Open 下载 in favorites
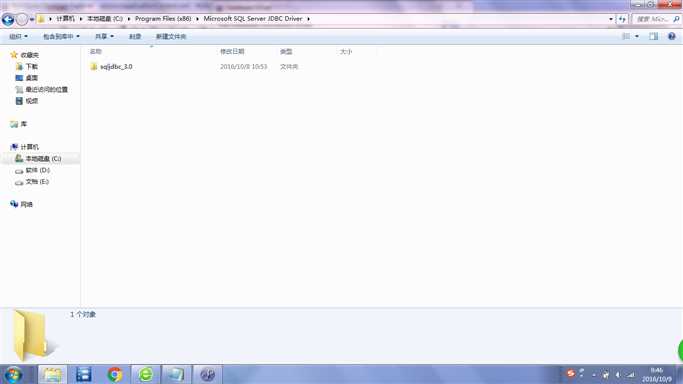Image resolution: width=683 pixels, height=384 pixels. click(31, 67)
